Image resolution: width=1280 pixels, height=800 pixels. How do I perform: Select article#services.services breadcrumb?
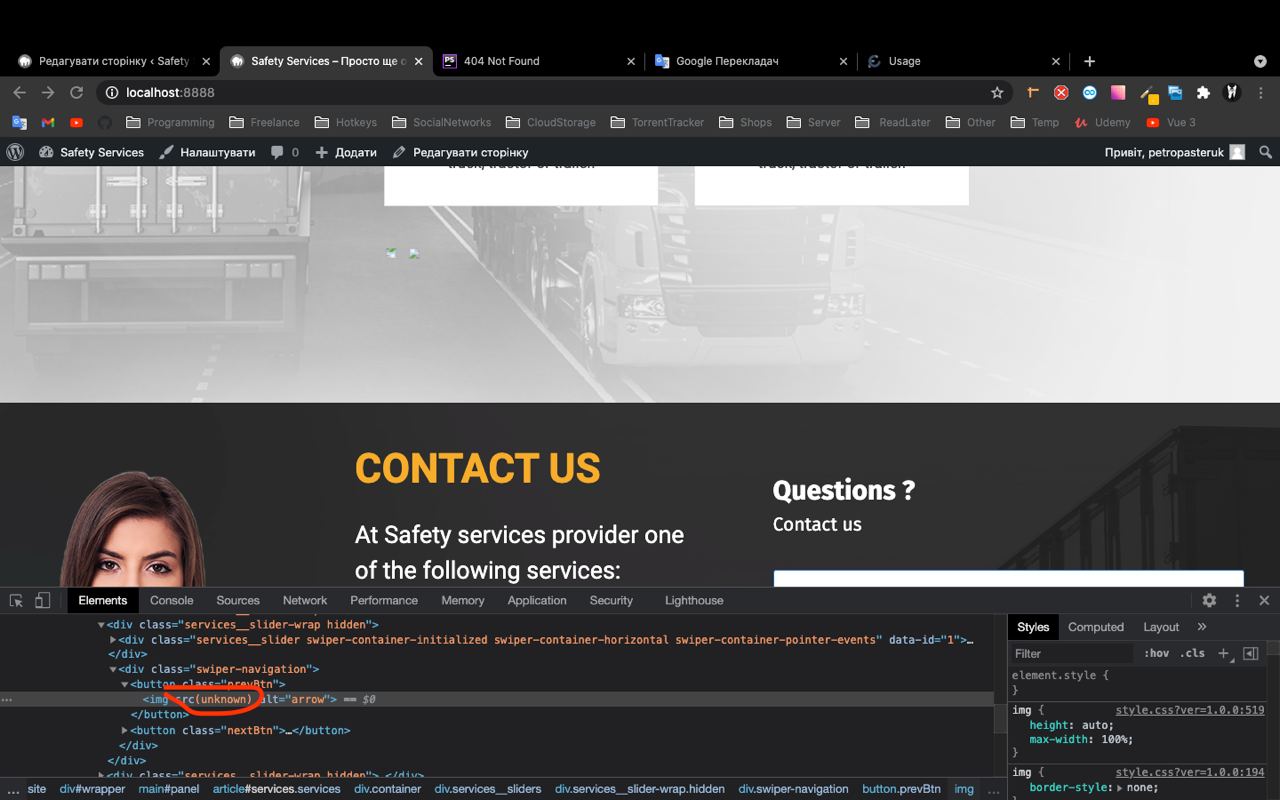[276, 789]
